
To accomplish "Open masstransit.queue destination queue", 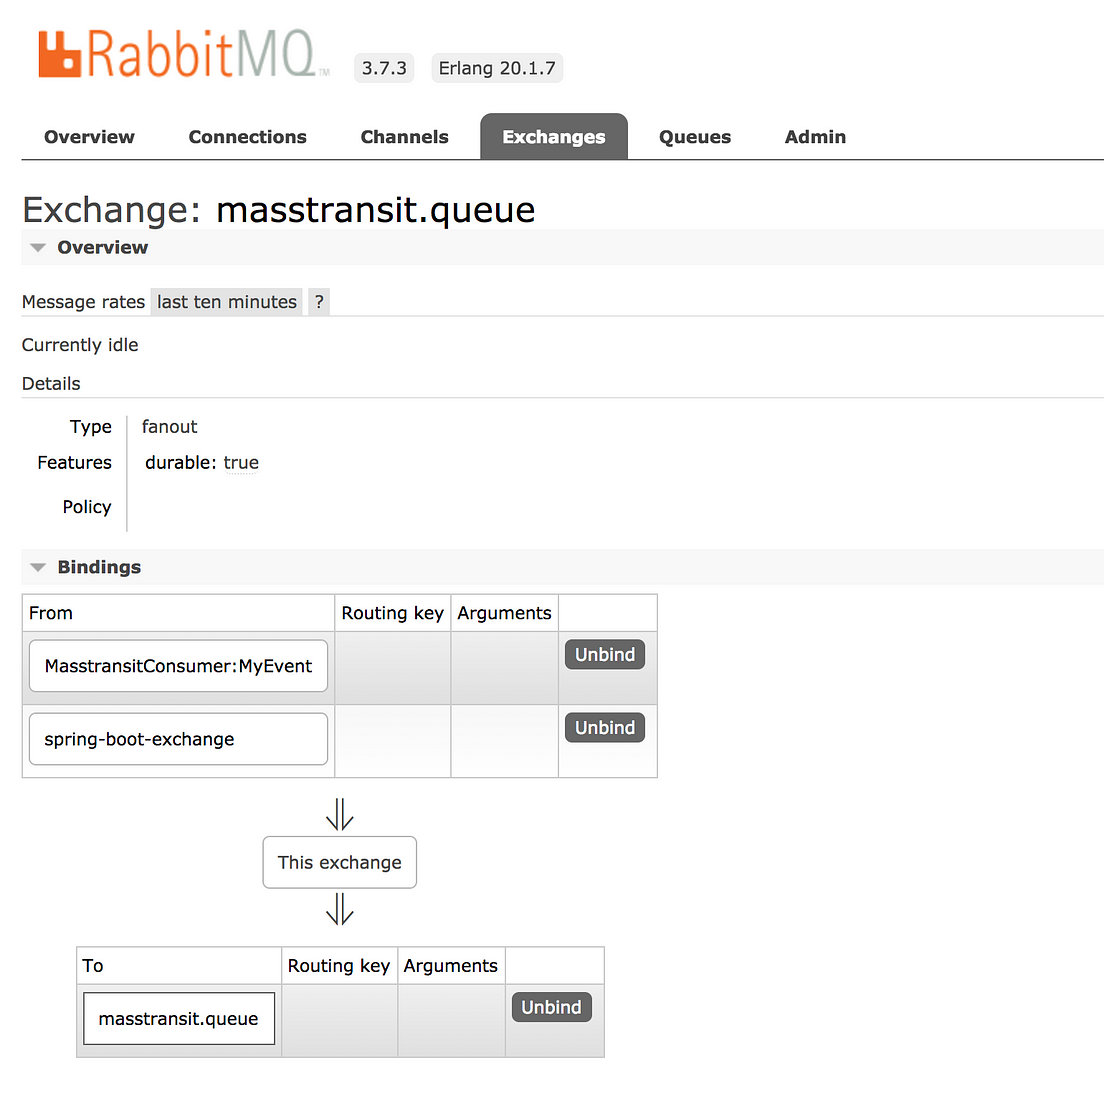I will (x=179, y=1019).
